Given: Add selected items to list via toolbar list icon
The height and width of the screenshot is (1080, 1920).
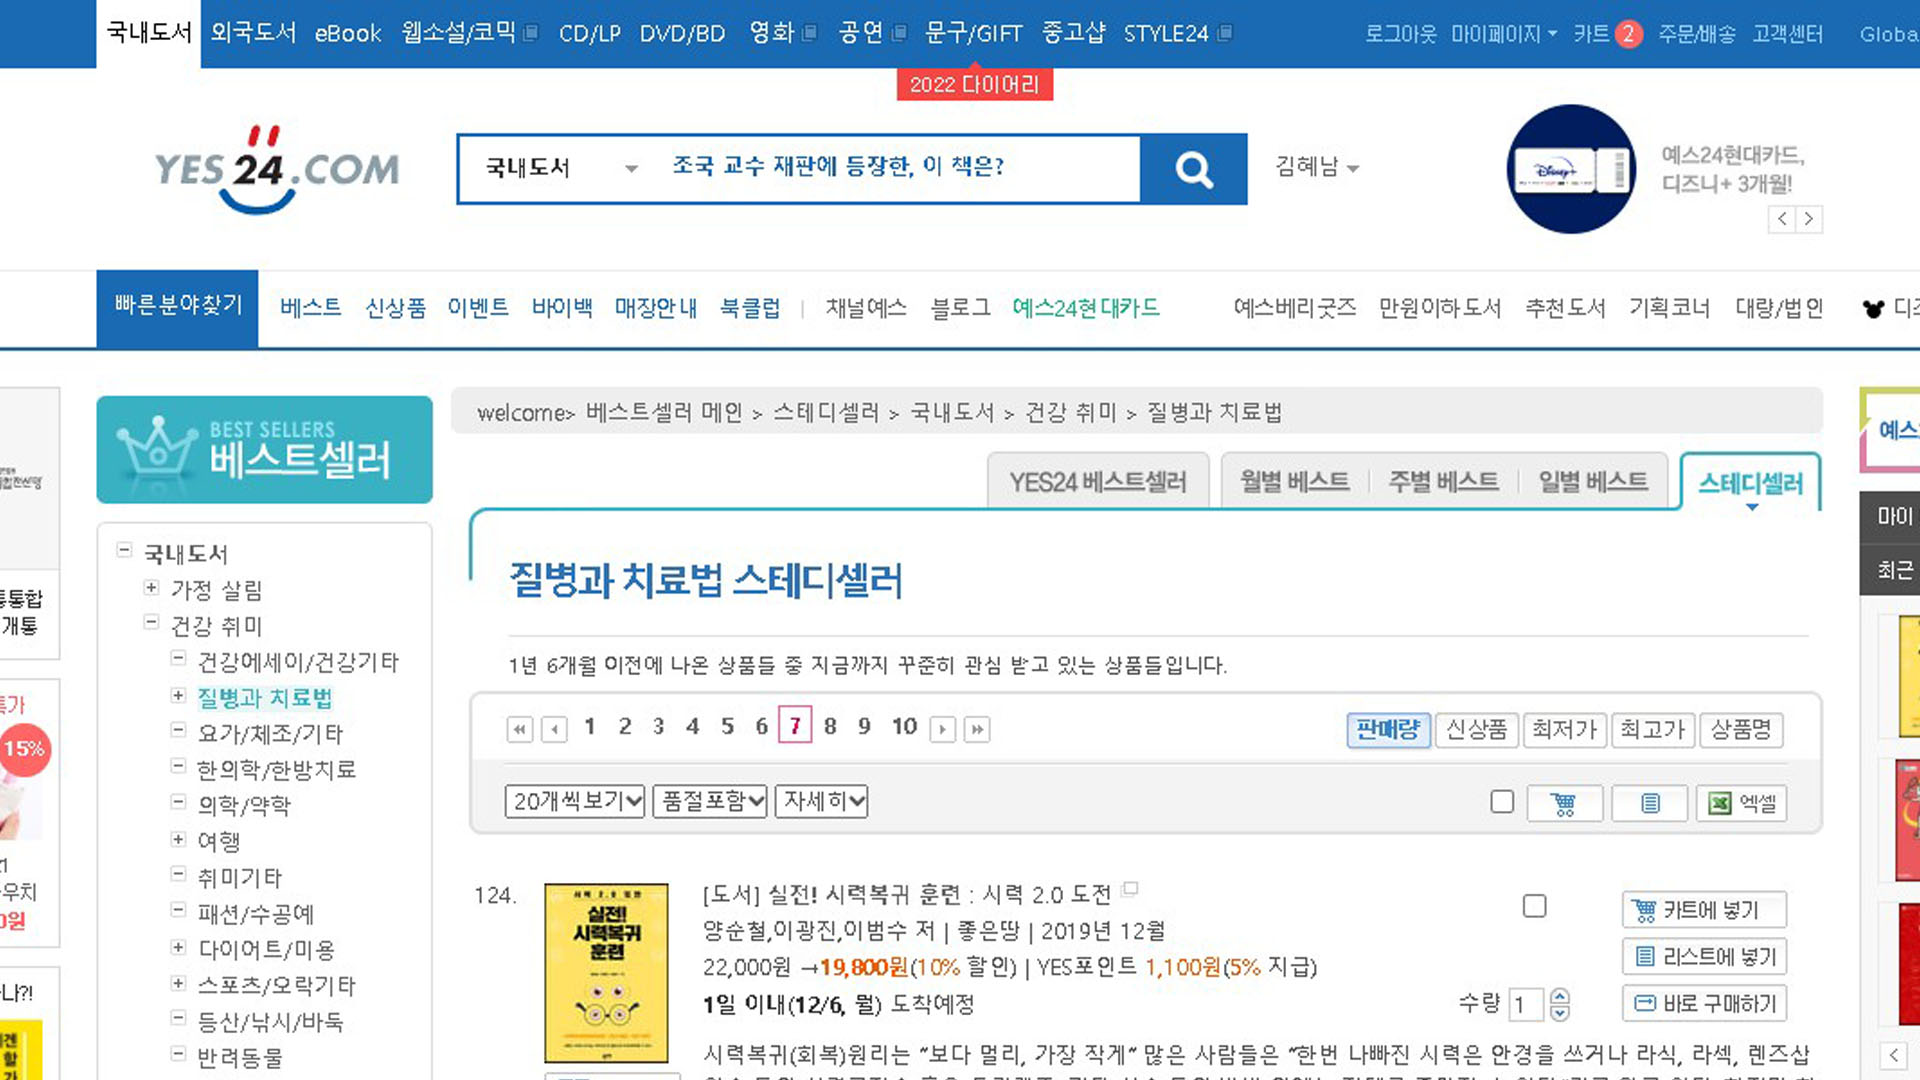Looking at the screenshot, I should [1650, 803].
